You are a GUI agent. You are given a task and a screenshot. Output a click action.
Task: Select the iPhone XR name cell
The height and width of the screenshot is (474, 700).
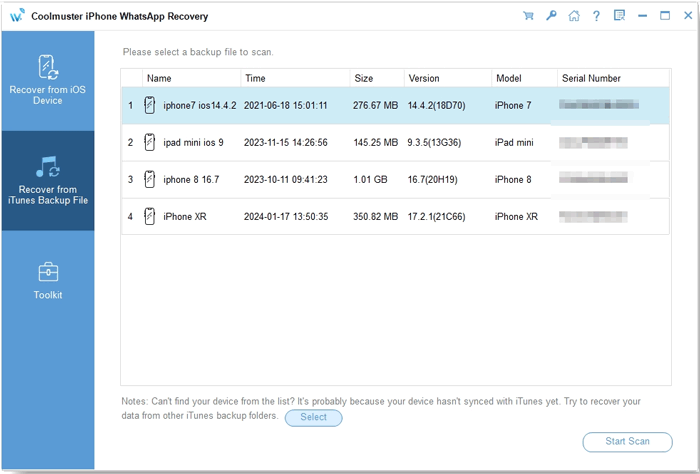tap(185, 216)
